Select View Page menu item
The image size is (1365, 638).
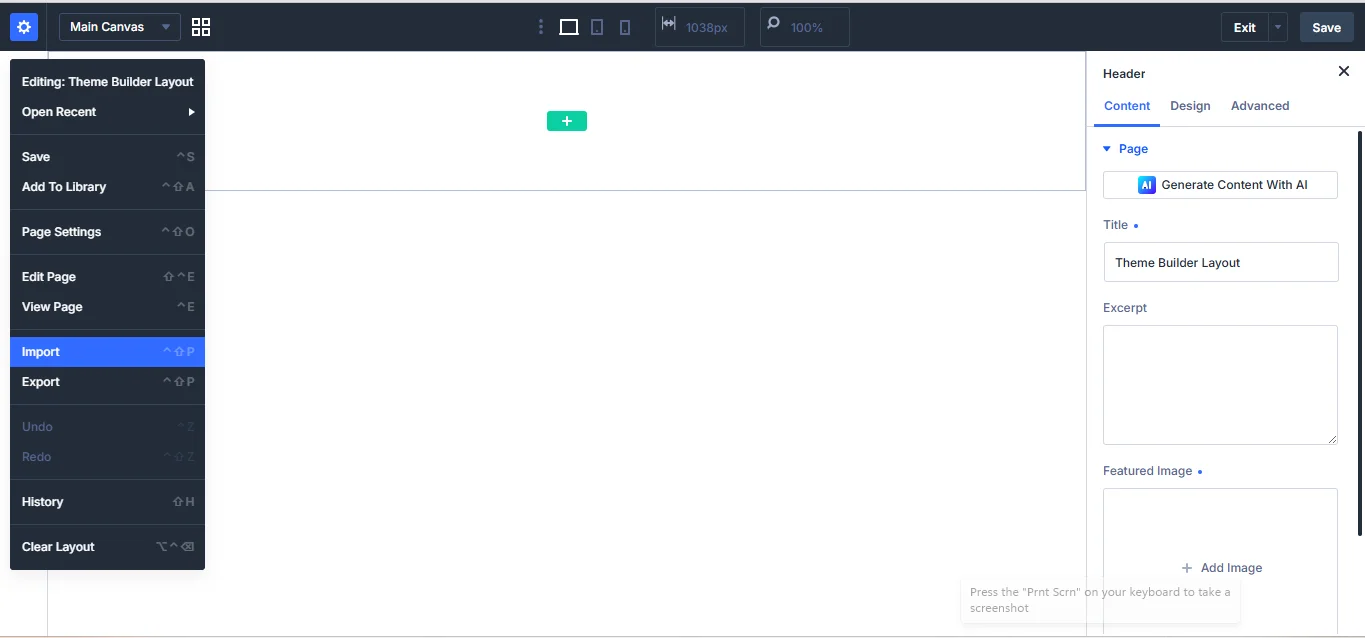click(108, 307)
